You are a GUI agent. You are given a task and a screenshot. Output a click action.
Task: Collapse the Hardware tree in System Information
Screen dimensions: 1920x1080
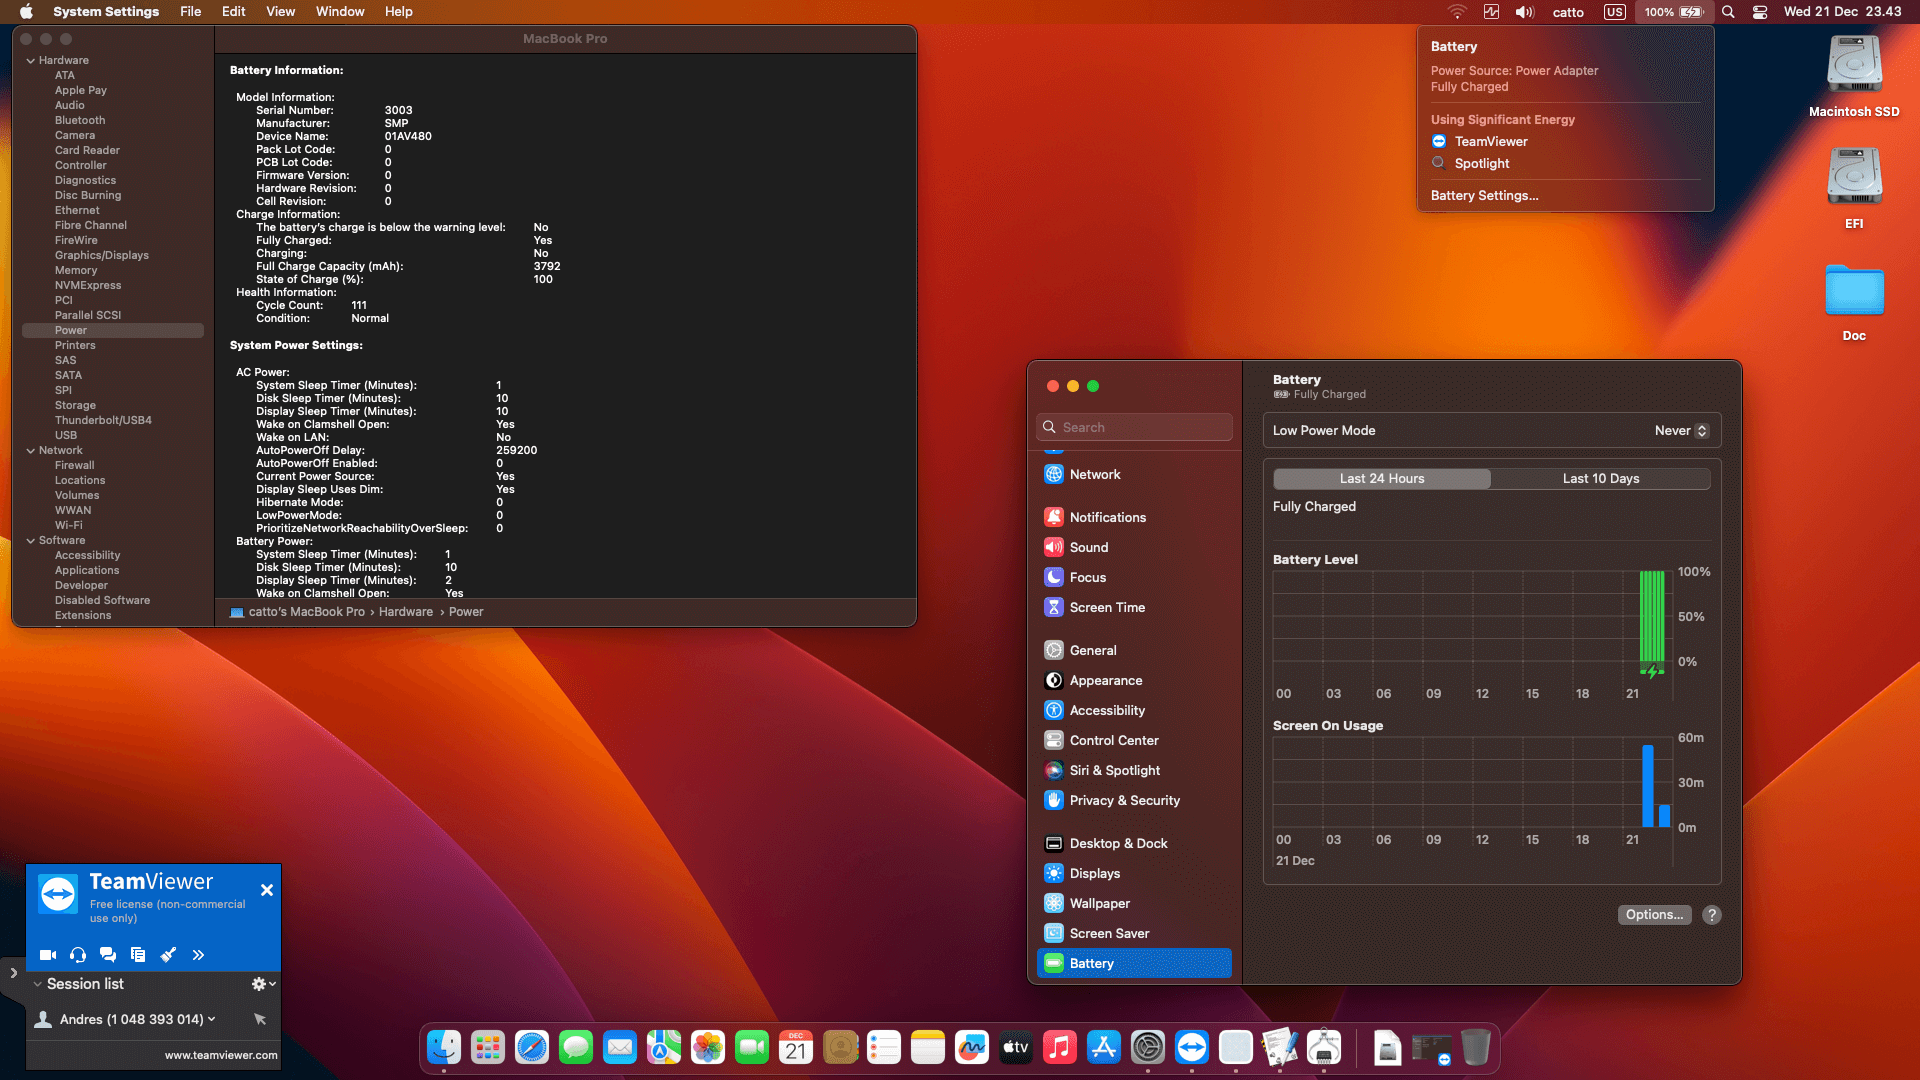[31, 61]
